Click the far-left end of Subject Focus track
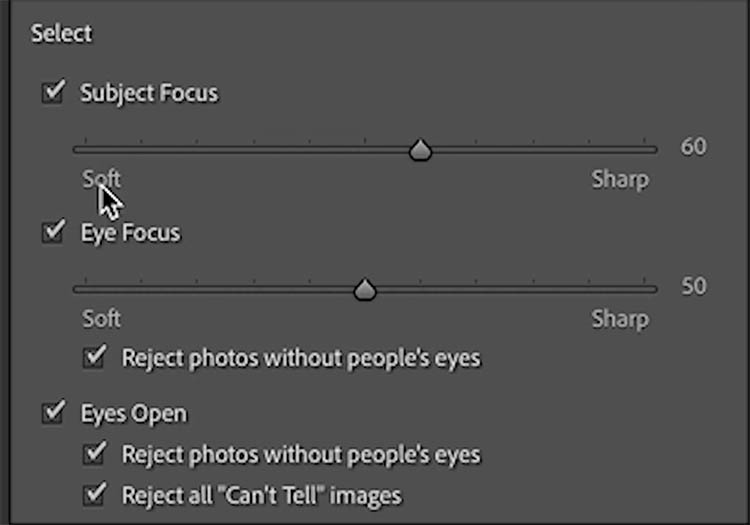750x525 pixels. [x=76, y=150]
